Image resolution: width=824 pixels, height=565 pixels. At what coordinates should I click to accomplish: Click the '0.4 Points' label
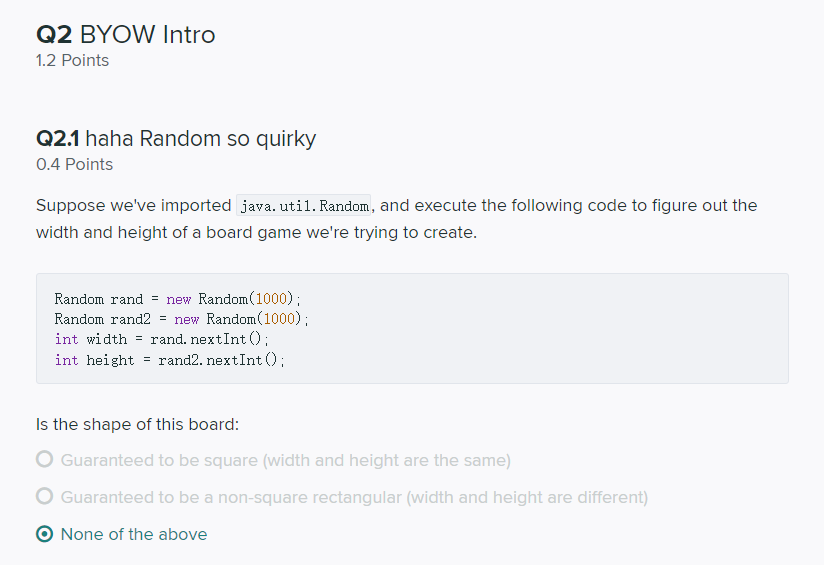74,165
